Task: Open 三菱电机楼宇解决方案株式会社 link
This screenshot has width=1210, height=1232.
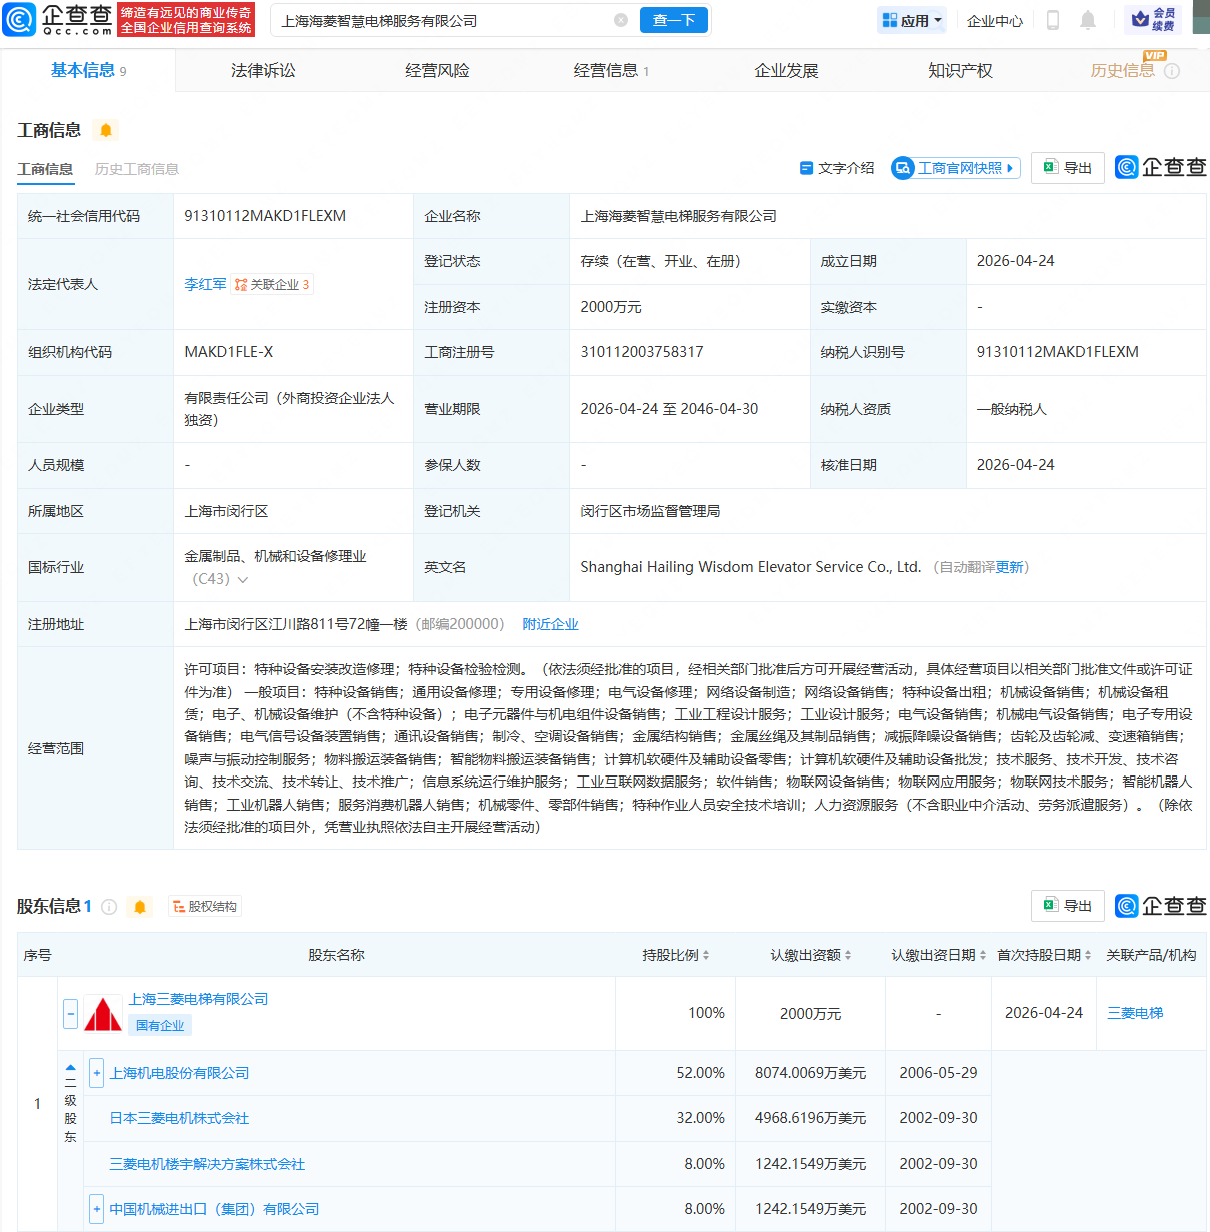Action: 207,1164
